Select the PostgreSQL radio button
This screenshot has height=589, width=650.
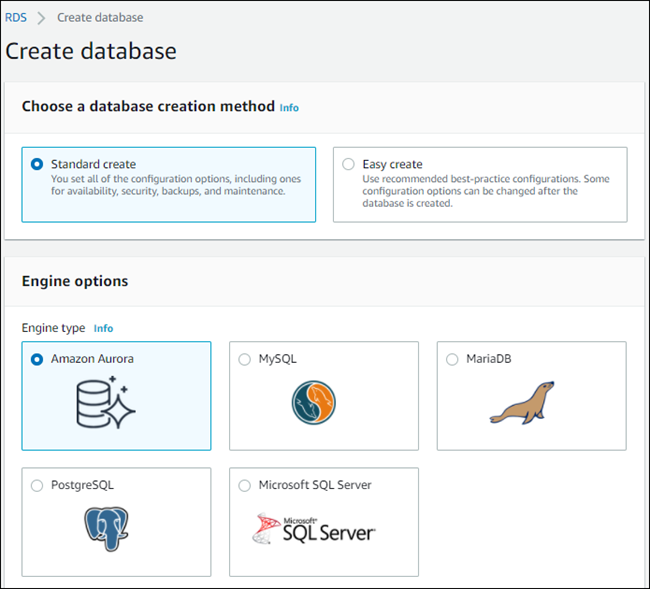coord(37,485)
